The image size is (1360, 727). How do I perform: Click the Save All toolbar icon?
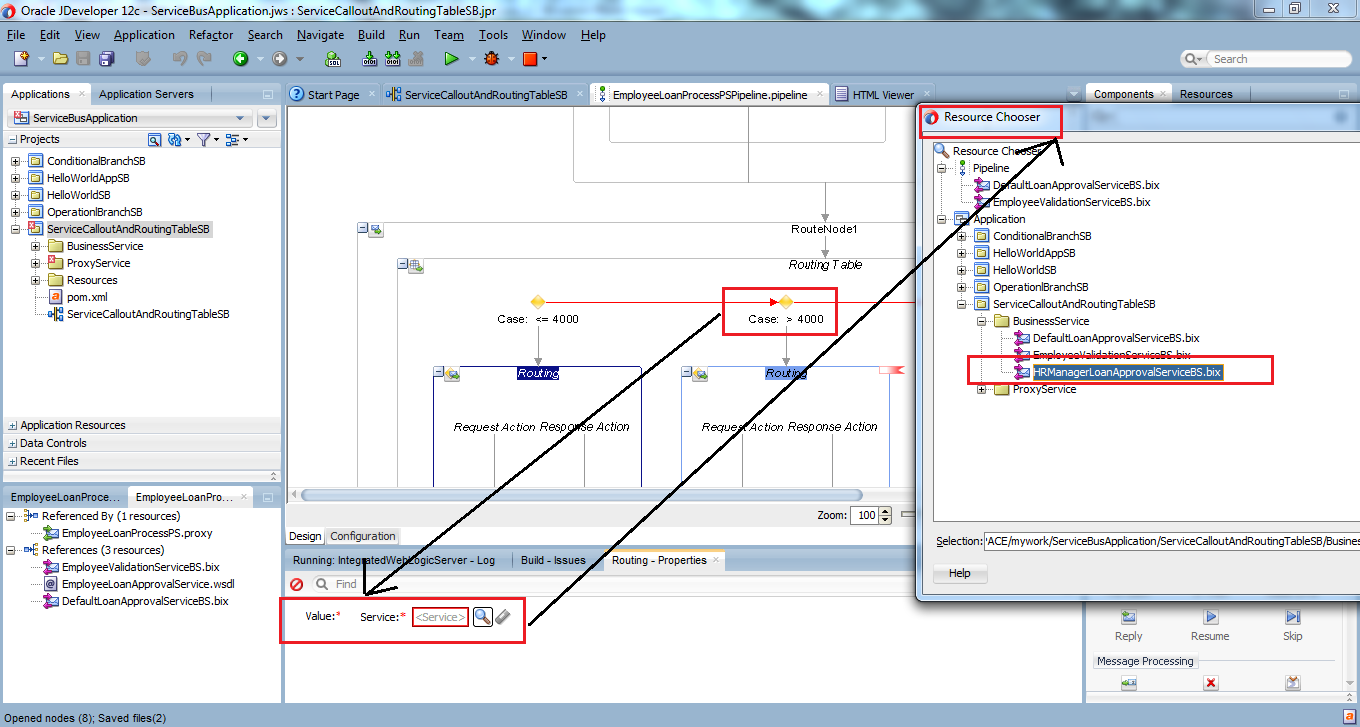click(x=105, y=59)
